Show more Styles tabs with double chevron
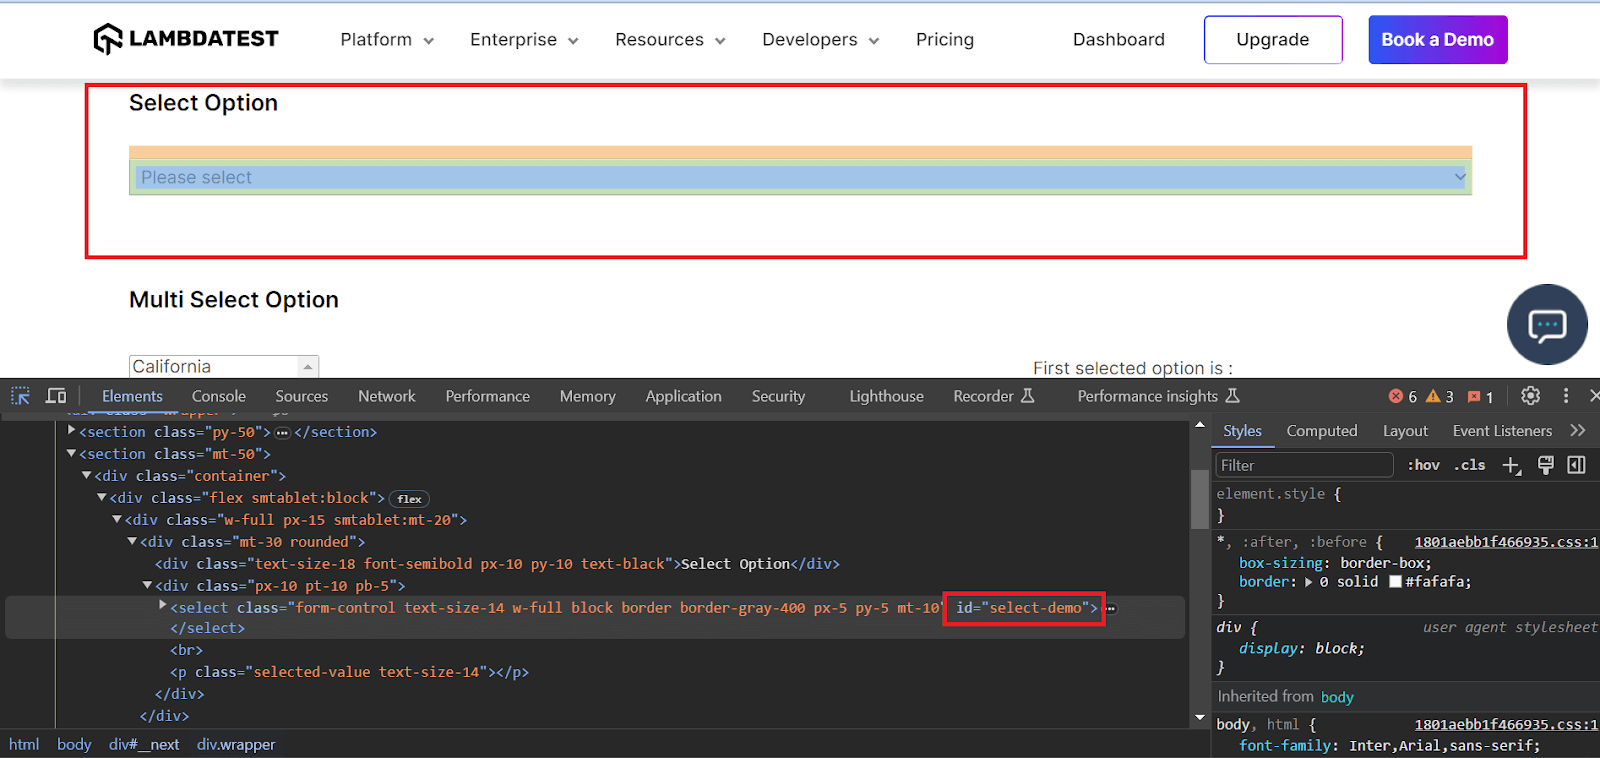The height and width of the screenshot is (758, 1600). [1578, 430]
